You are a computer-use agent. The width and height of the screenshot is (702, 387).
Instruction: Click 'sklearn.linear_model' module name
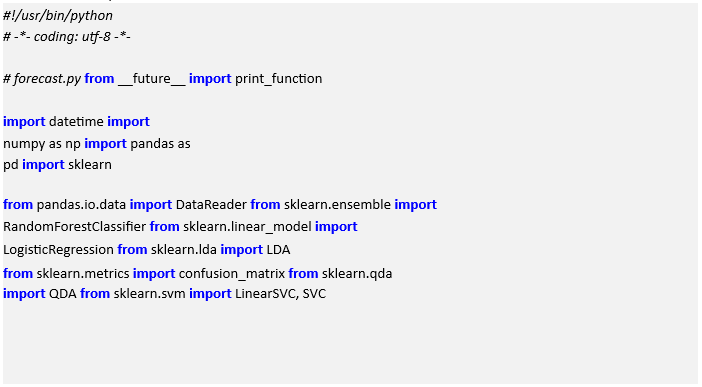[247, 227]
